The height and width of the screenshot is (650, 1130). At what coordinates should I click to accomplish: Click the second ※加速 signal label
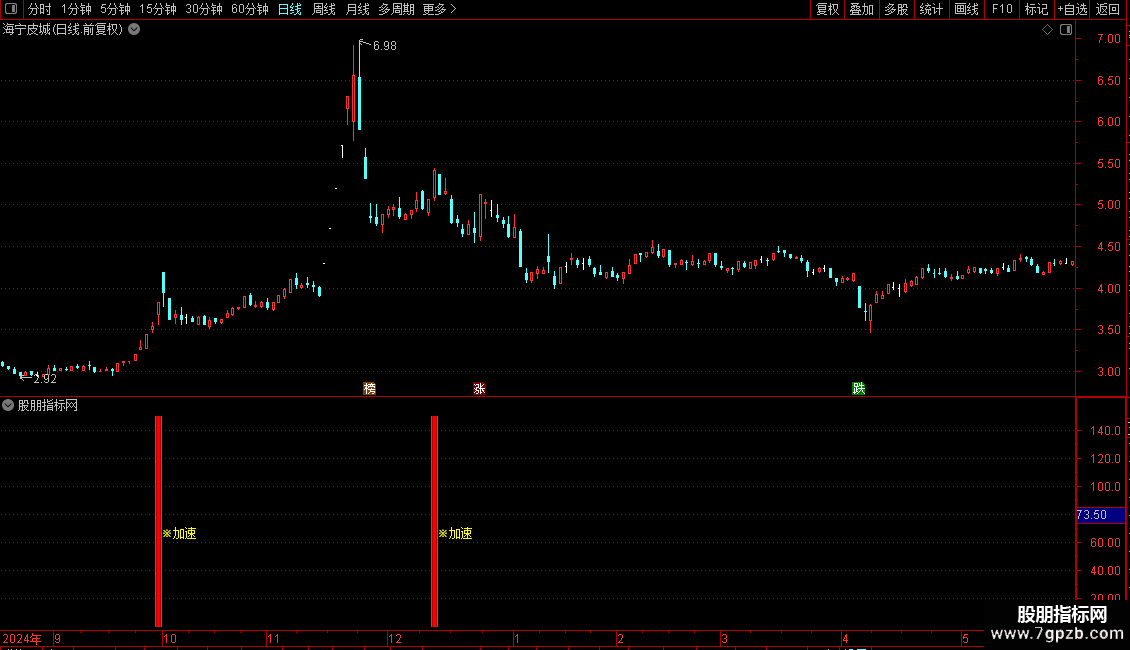point(455,533)
